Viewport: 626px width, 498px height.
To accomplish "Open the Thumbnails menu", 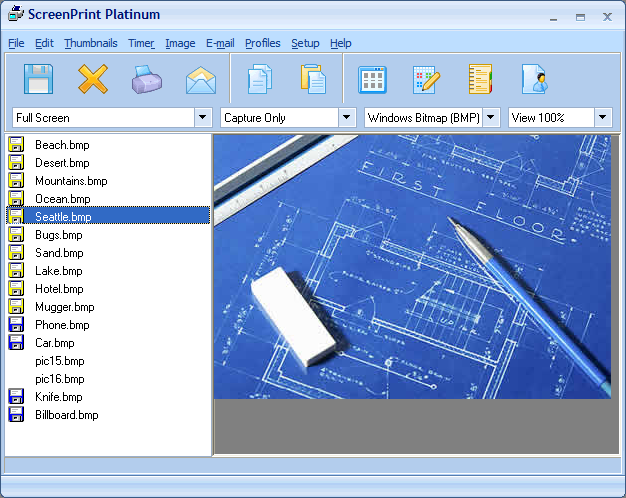I will pyautogui.click(x=91, y=43).
